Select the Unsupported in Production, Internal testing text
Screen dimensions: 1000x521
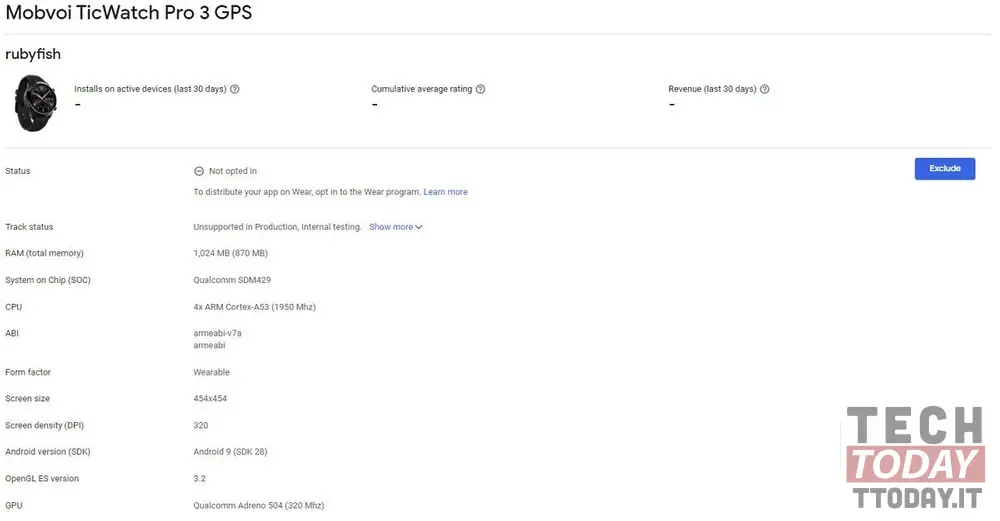click(x=277, y=227)
